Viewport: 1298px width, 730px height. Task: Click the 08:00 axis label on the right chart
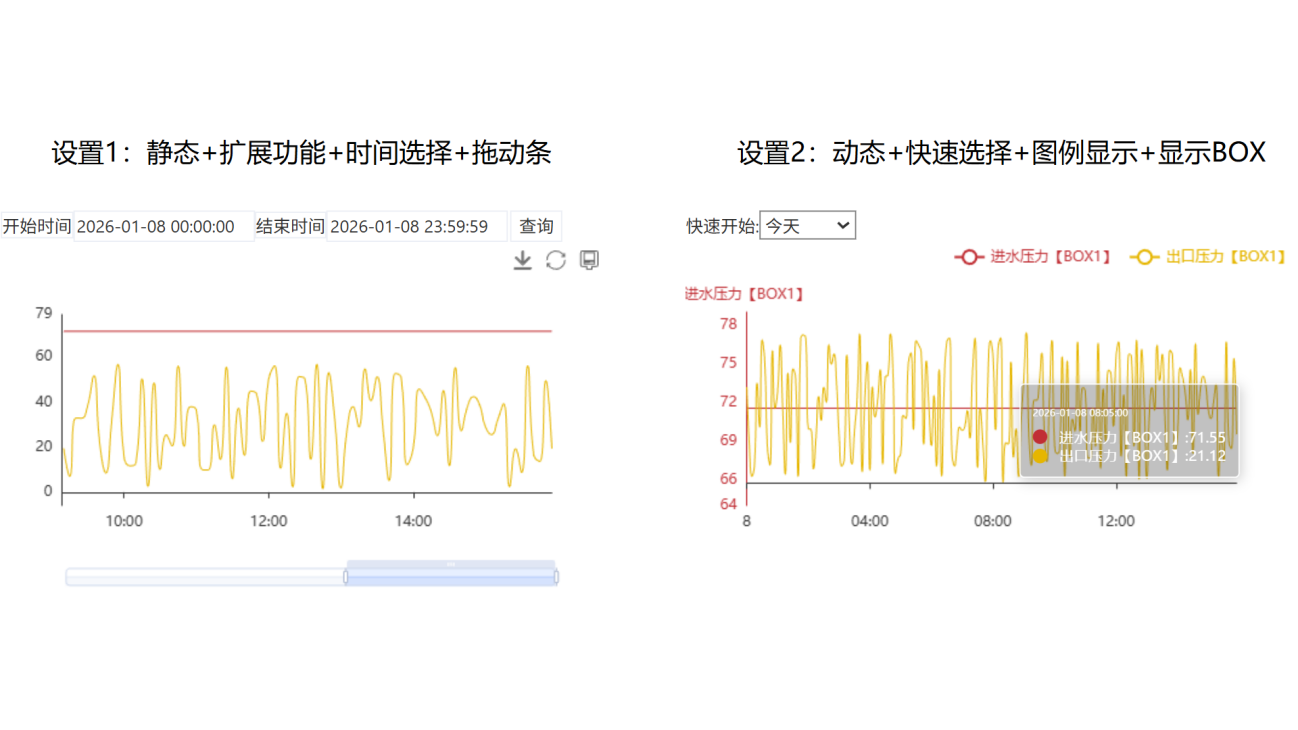point(992,521)
